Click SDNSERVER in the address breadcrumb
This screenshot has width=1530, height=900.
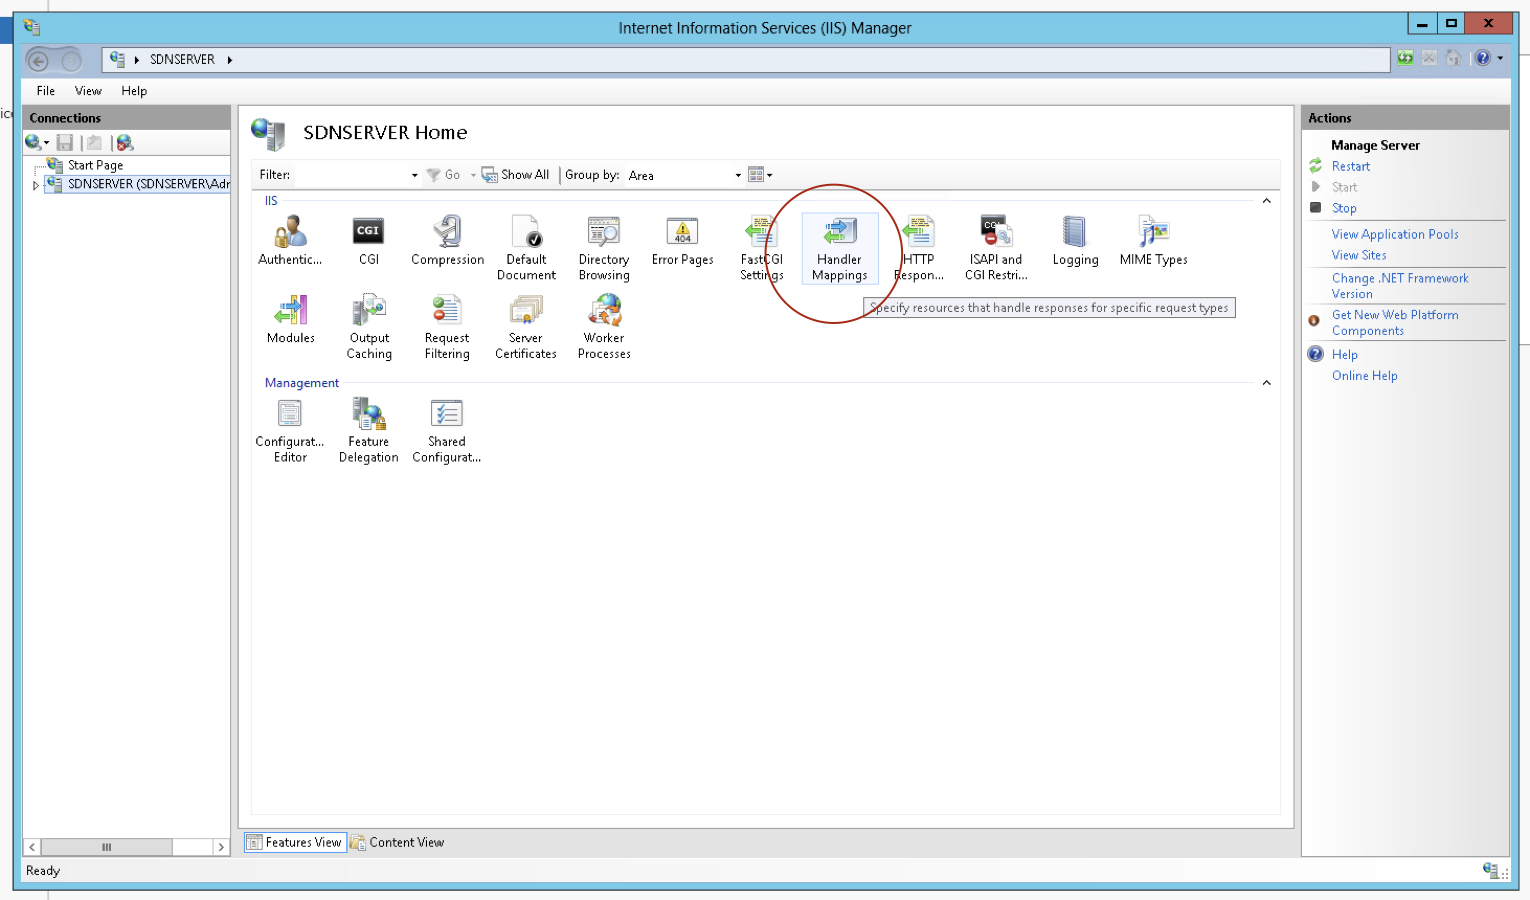182,60
